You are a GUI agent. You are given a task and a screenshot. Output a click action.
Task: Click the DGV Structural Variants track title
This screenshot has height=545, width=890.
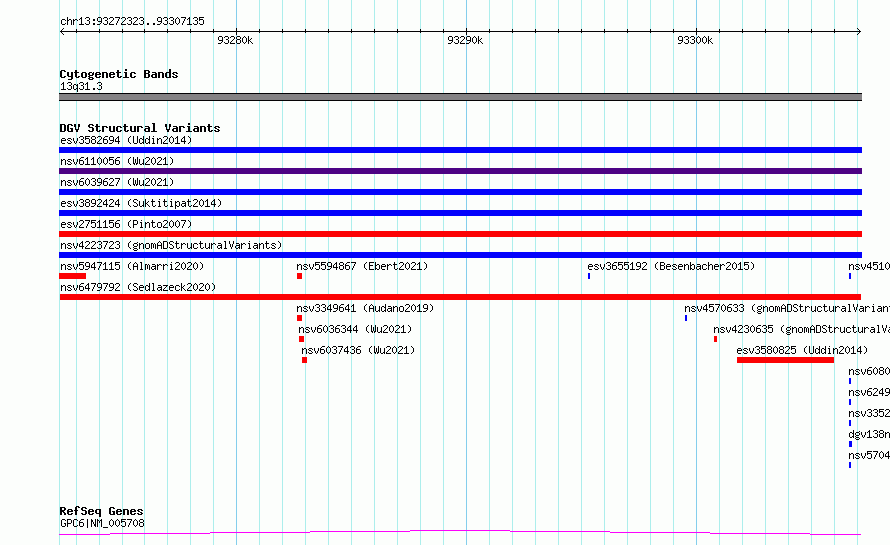(140, 128)
